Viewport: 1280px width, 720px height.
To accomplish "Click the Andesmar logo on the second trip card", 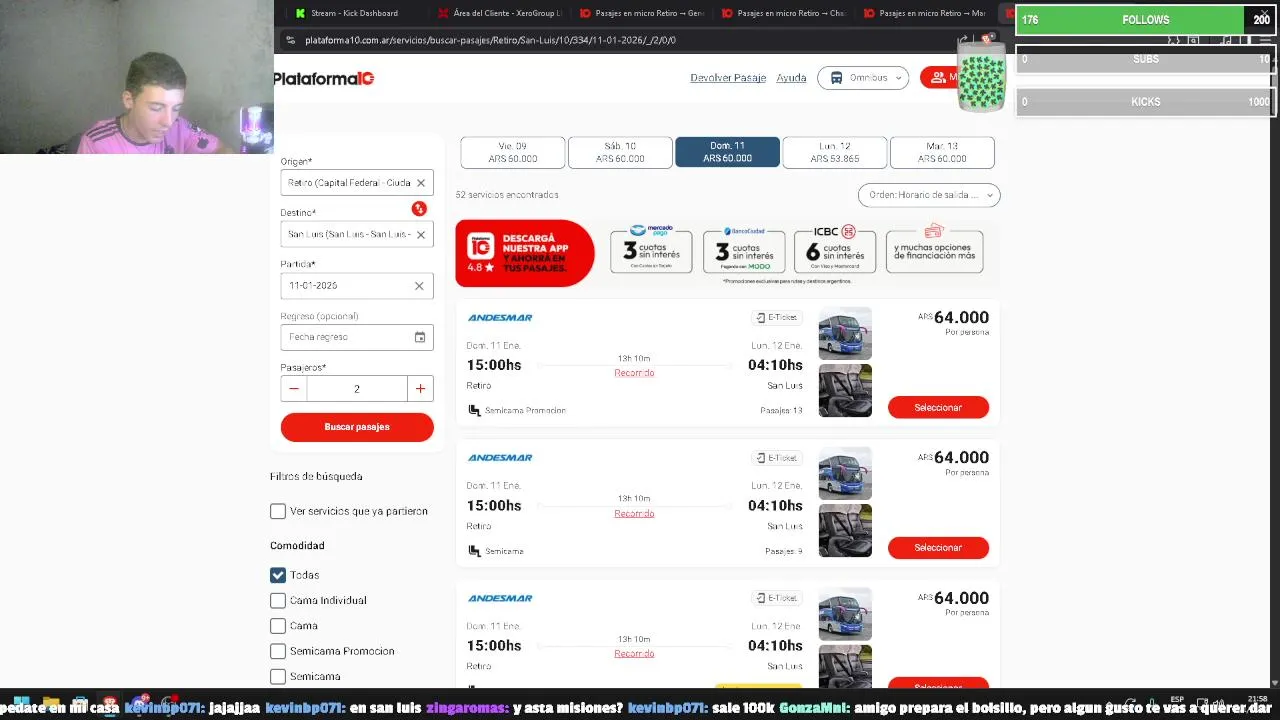I will click(x=500, y=458).
